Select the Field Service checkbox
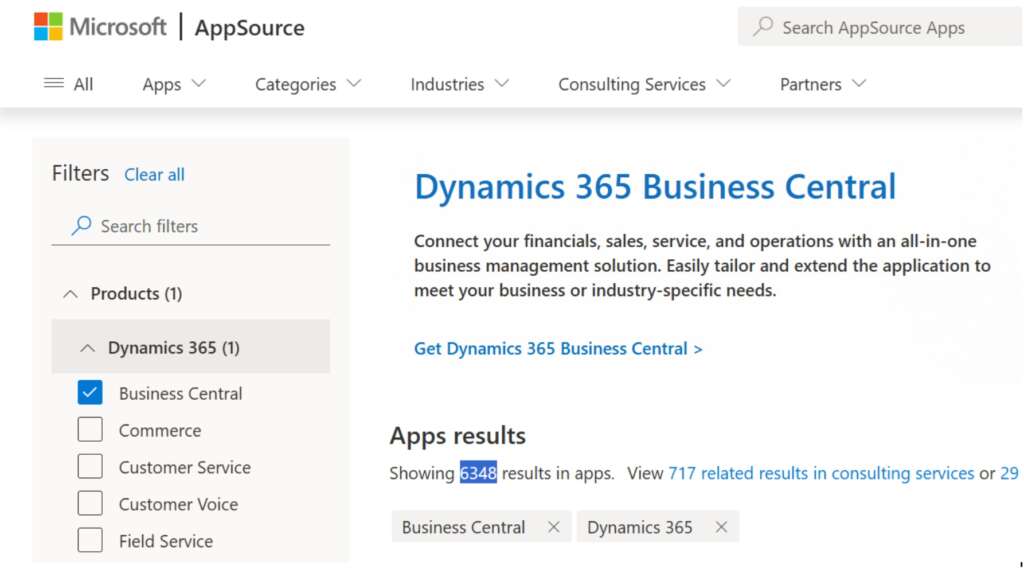Viewport: 1024px width, 577px height. click(90, 540)
